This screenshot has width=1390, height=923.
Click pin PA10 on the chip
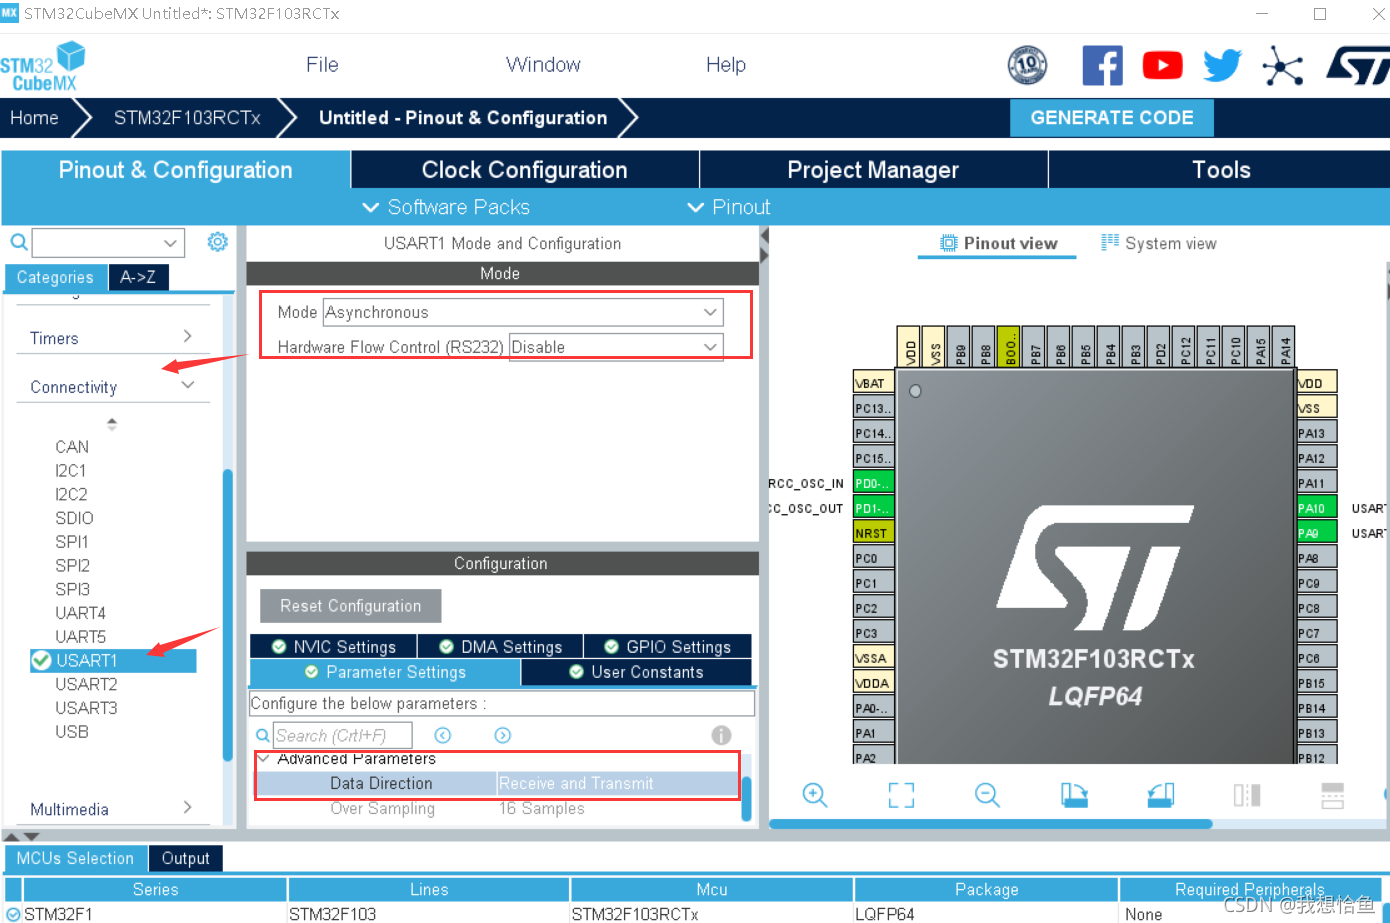[x=1316, y=508]
